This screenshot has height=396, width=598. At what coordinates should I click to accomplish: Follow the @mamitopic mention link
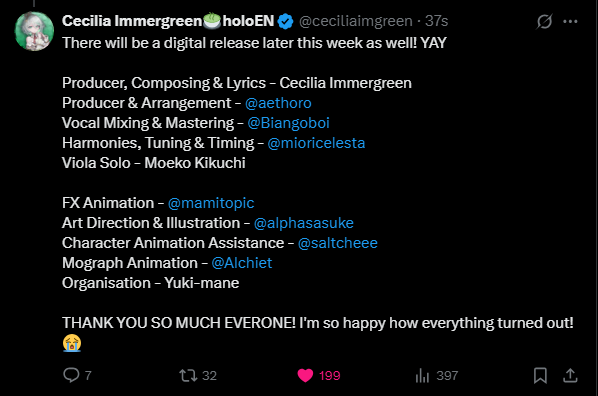(211, 203)
